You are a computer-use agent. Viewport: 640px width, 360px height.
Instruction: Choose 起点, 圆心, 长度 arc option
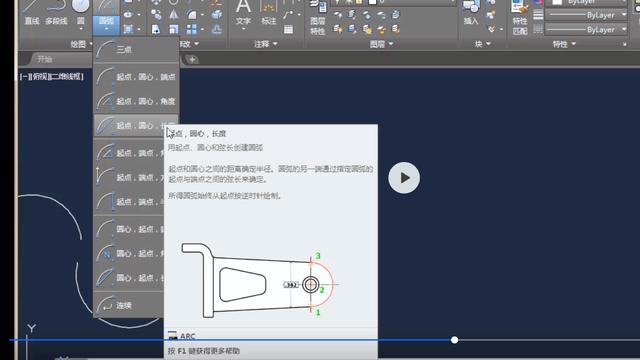click(x=136, y=125)
